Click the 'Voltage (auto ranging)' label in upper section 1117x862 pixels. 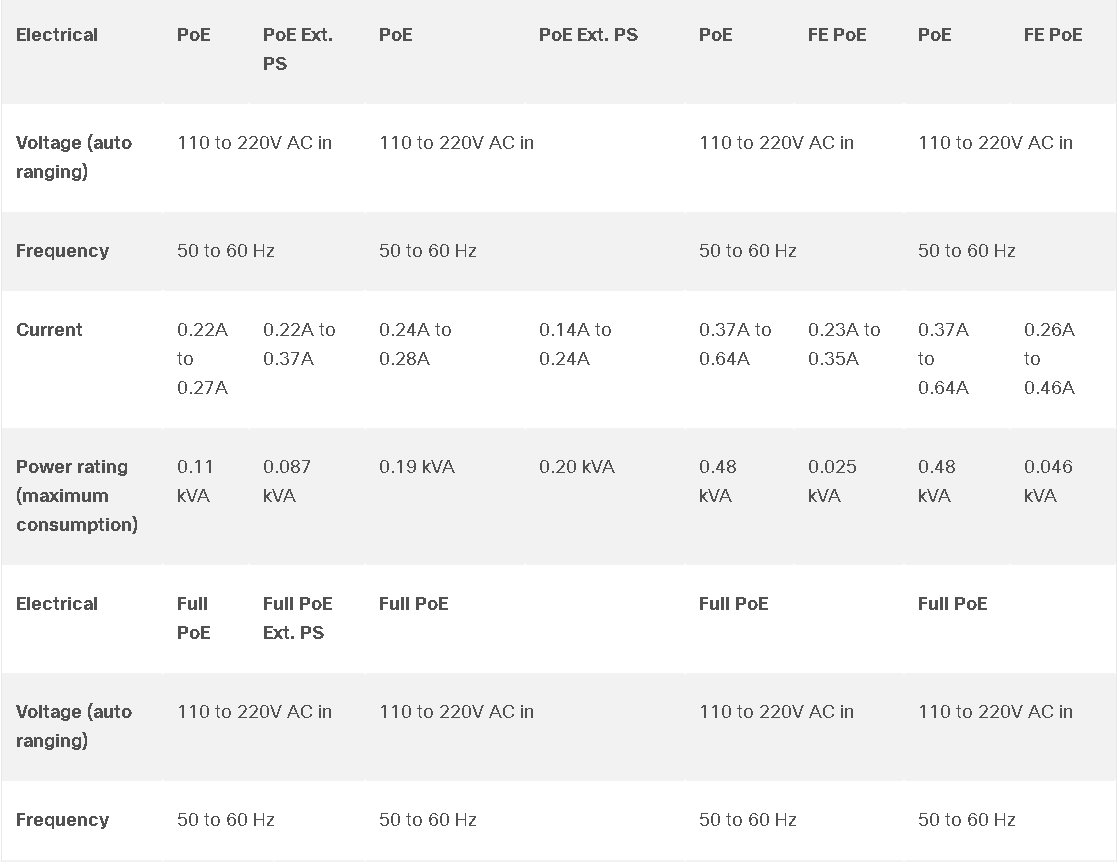point(73,157)
